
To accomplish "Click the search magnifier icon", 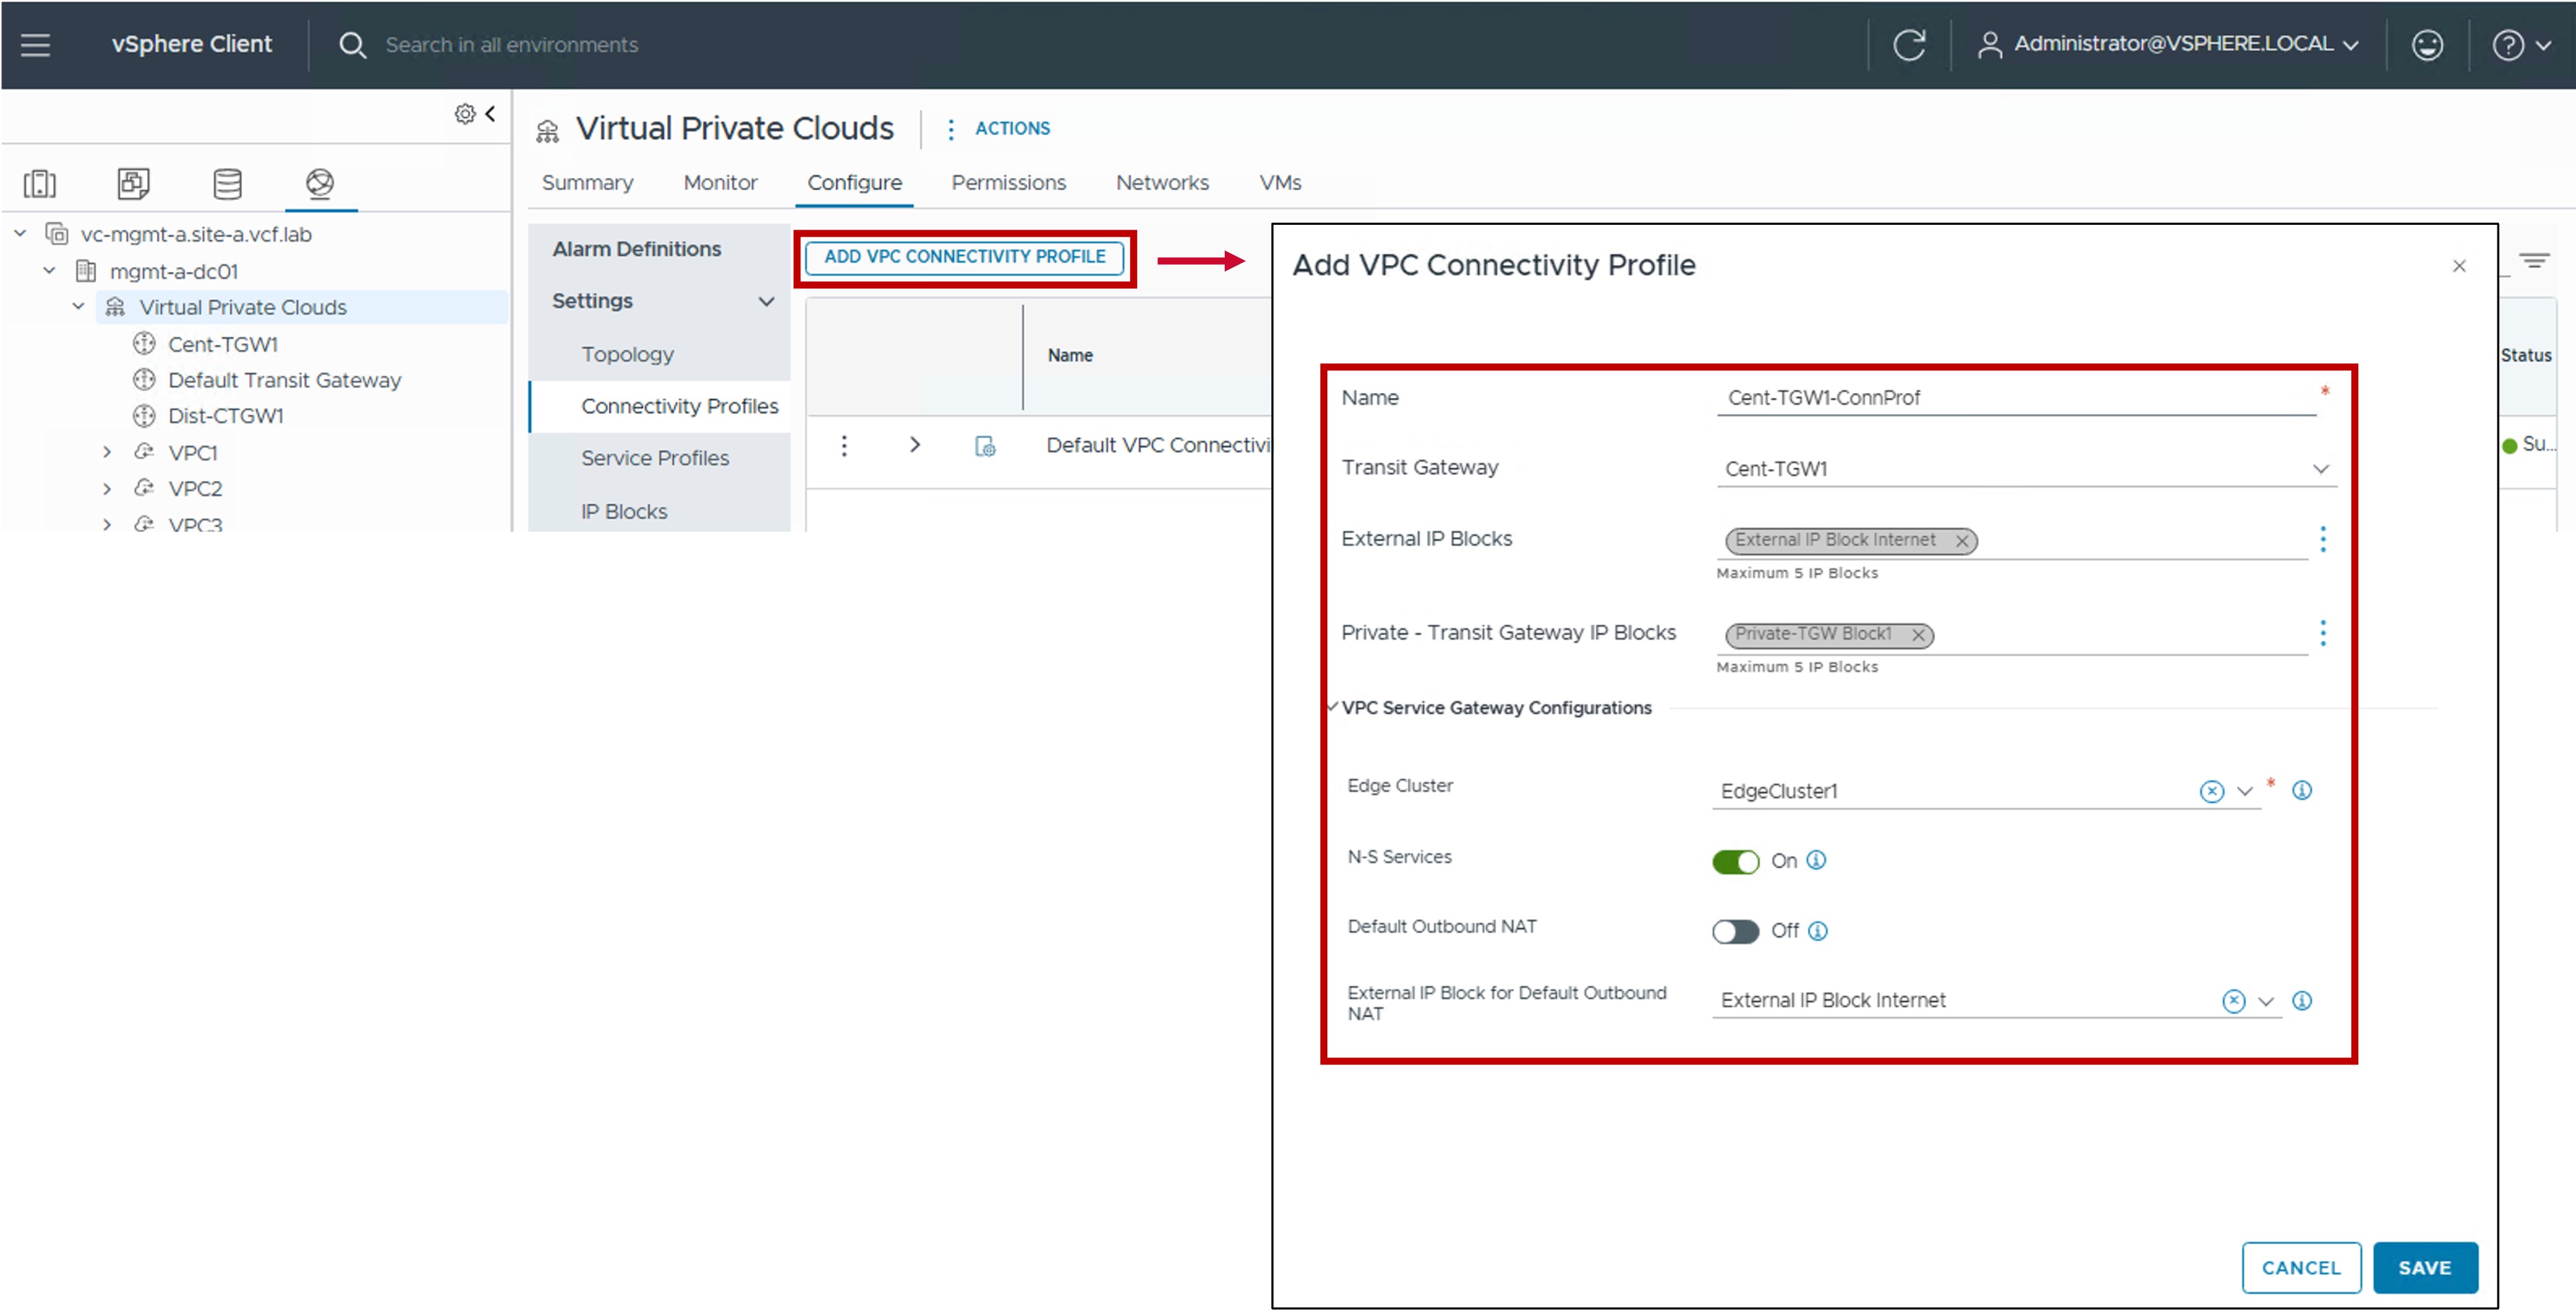I will pyautogui.click(x=352, y=45).
